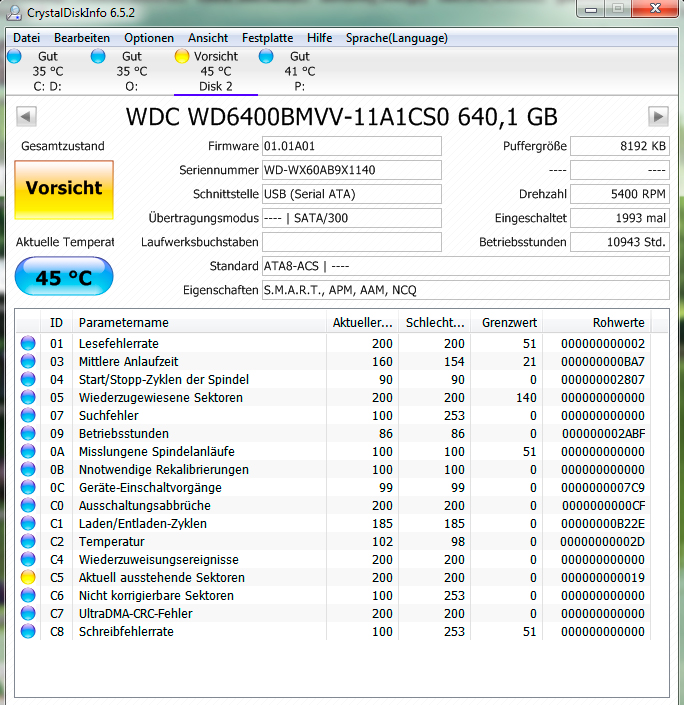The image size is (684, 705).
Task: Click status orb of Mittlere Anlaufzeit row
Action: pyautogui.click(x=28, y=361)
